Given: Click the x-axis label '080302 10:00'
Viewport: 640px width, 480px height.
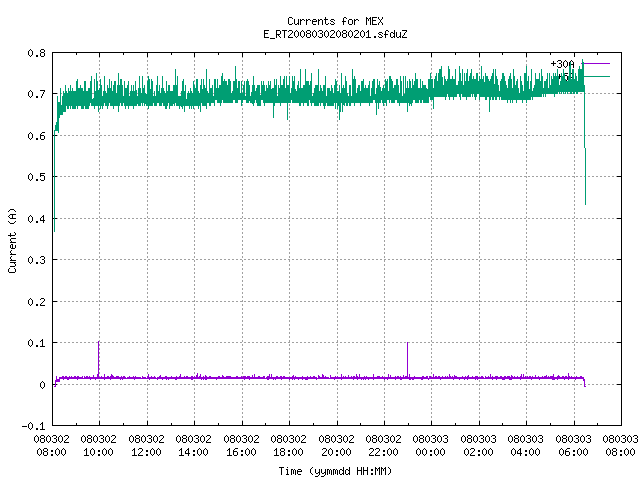Looking at the screenshot, I should point(98,446).
